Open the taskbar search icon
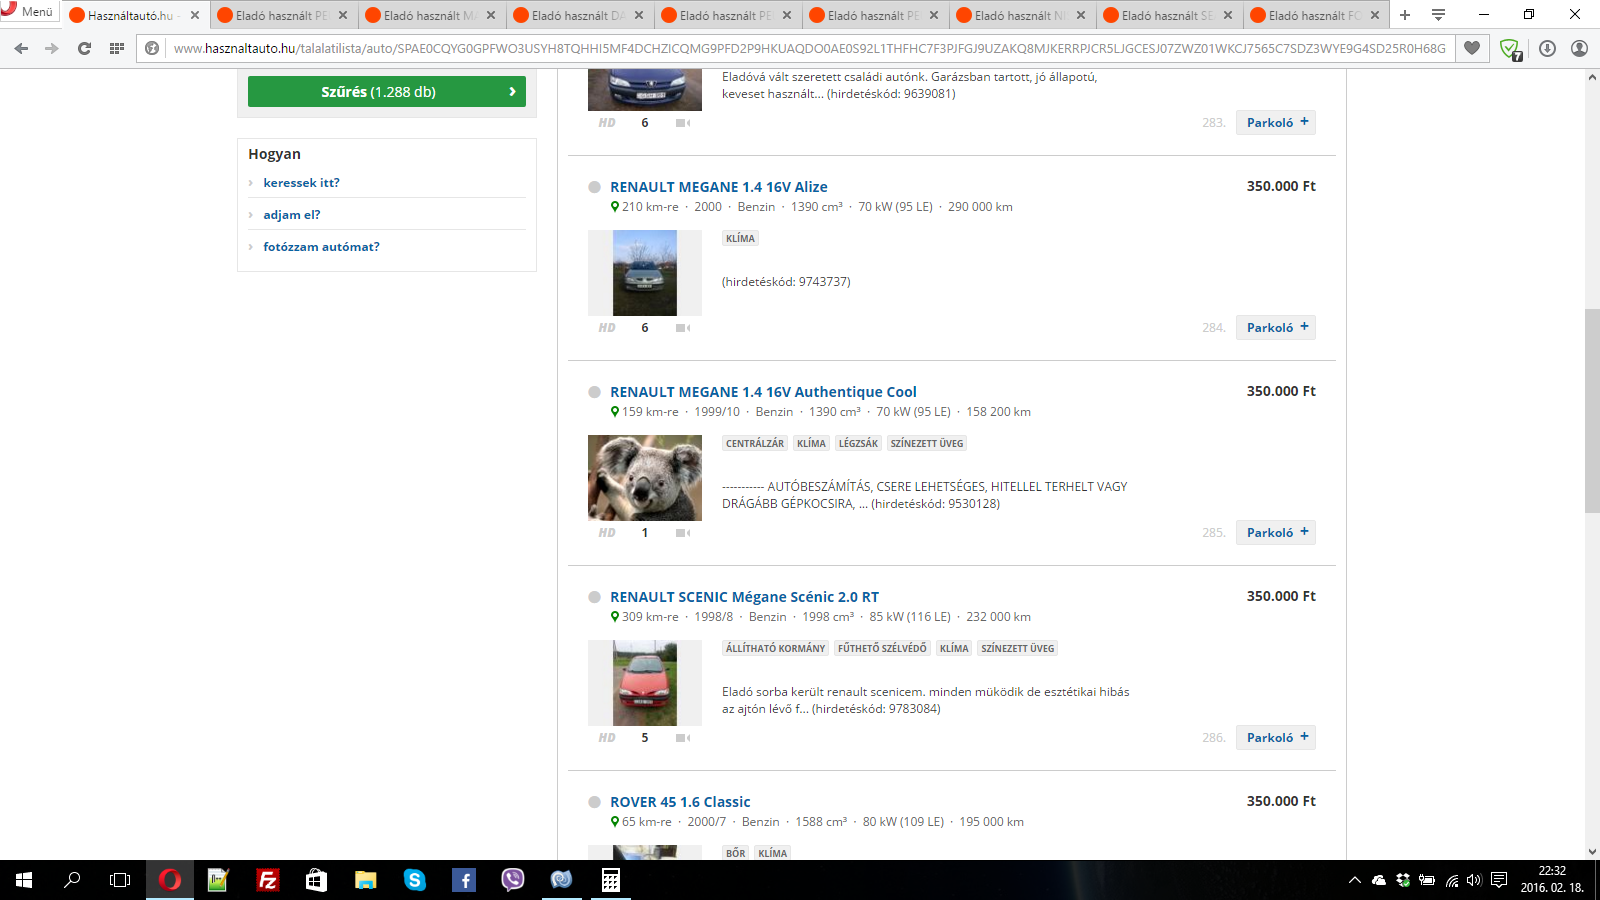This screenshot has height=900, width=1600. (x=72, y=880)
